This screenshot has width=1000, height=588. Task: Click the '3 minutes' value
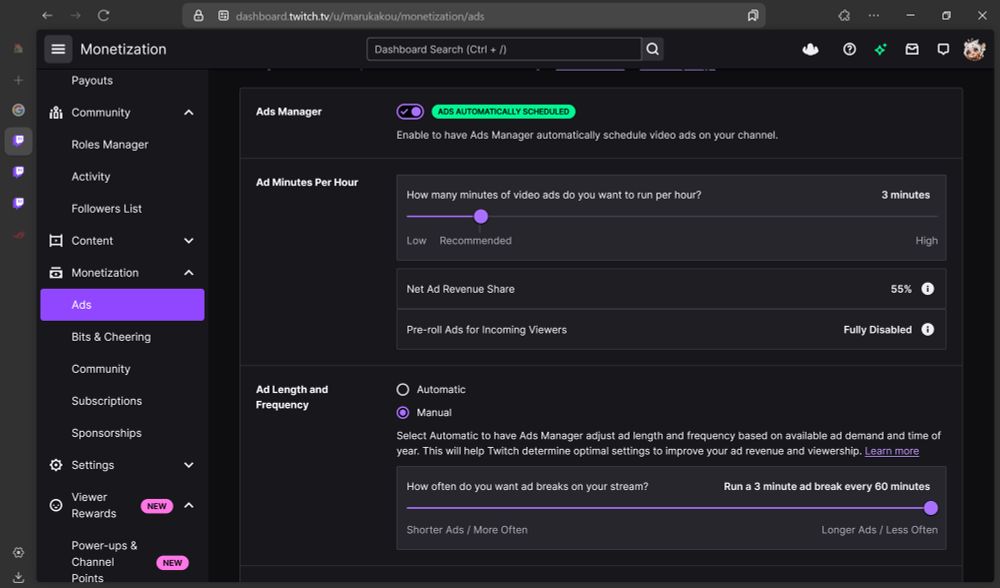click(x=906, y=195)
